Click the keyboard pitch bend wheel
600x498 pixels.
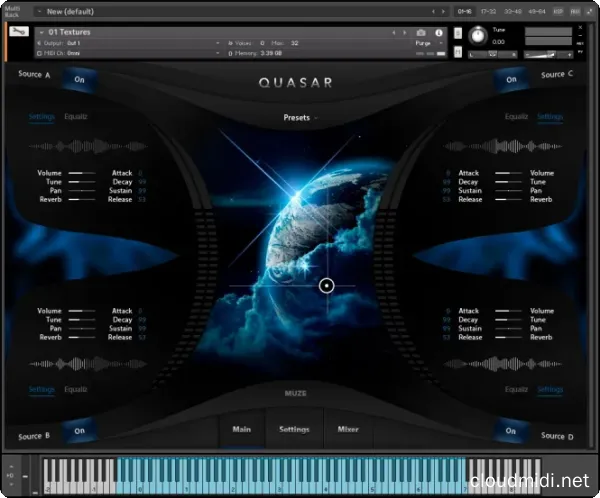click(x=25, y=476)
